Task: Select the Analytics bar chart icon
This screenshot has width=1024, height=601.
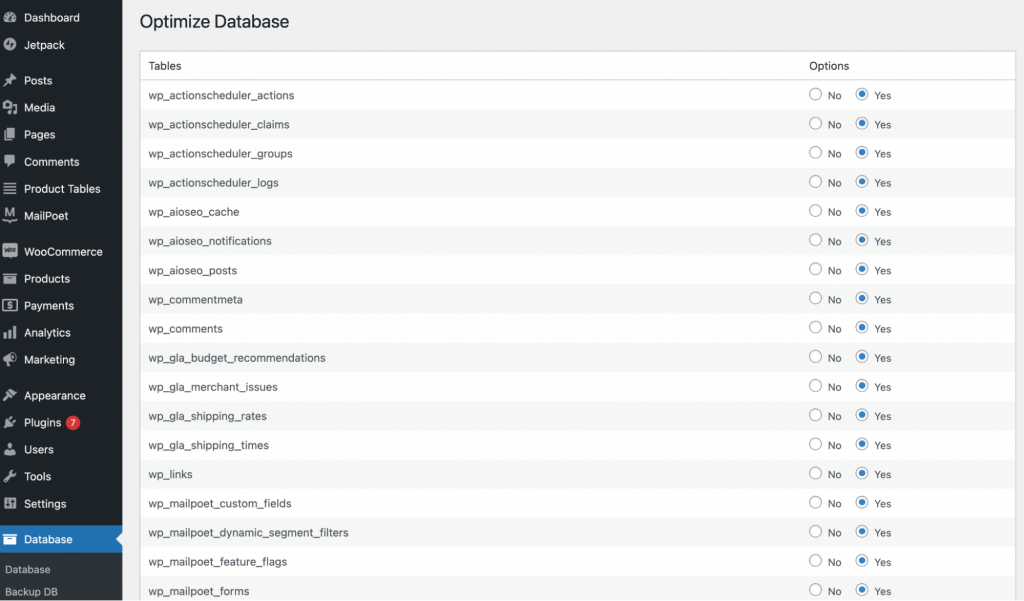Action: click(15, 333)
